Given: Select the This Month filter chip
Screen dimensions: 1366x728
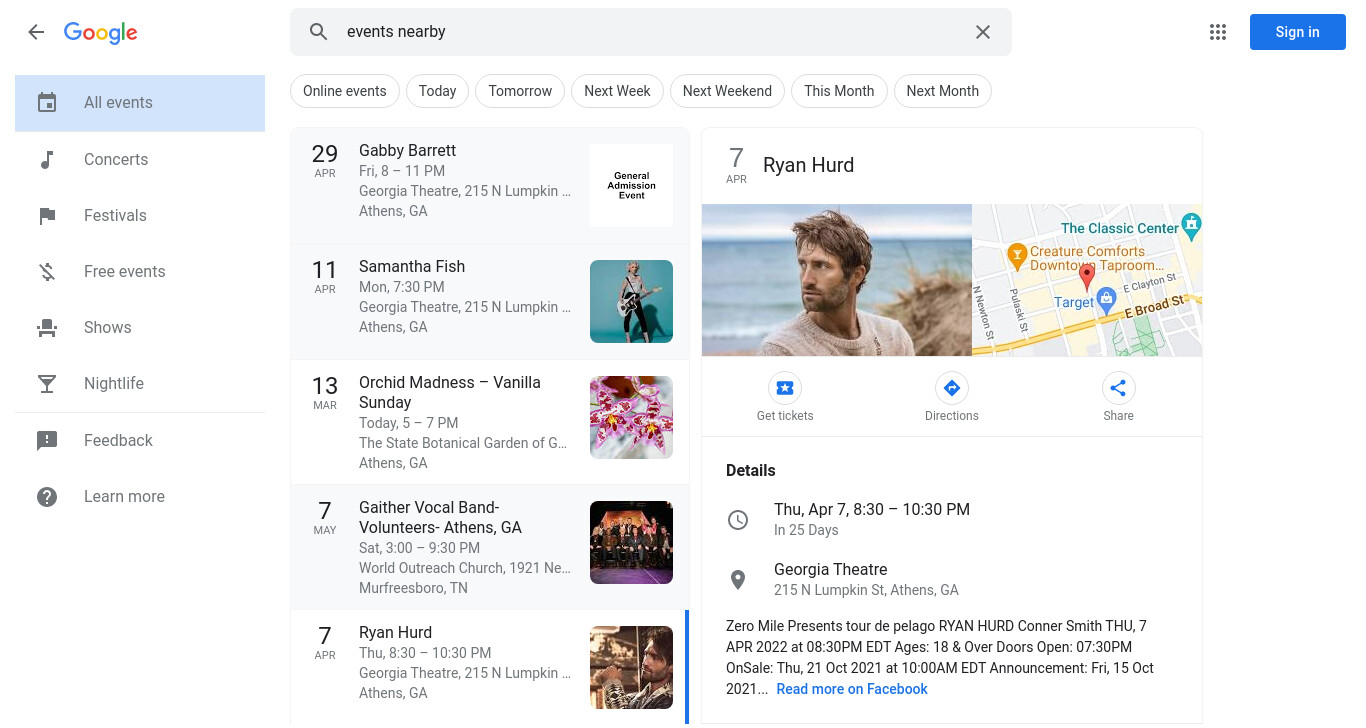Looking at the screenshot, I should coord(839,91).
